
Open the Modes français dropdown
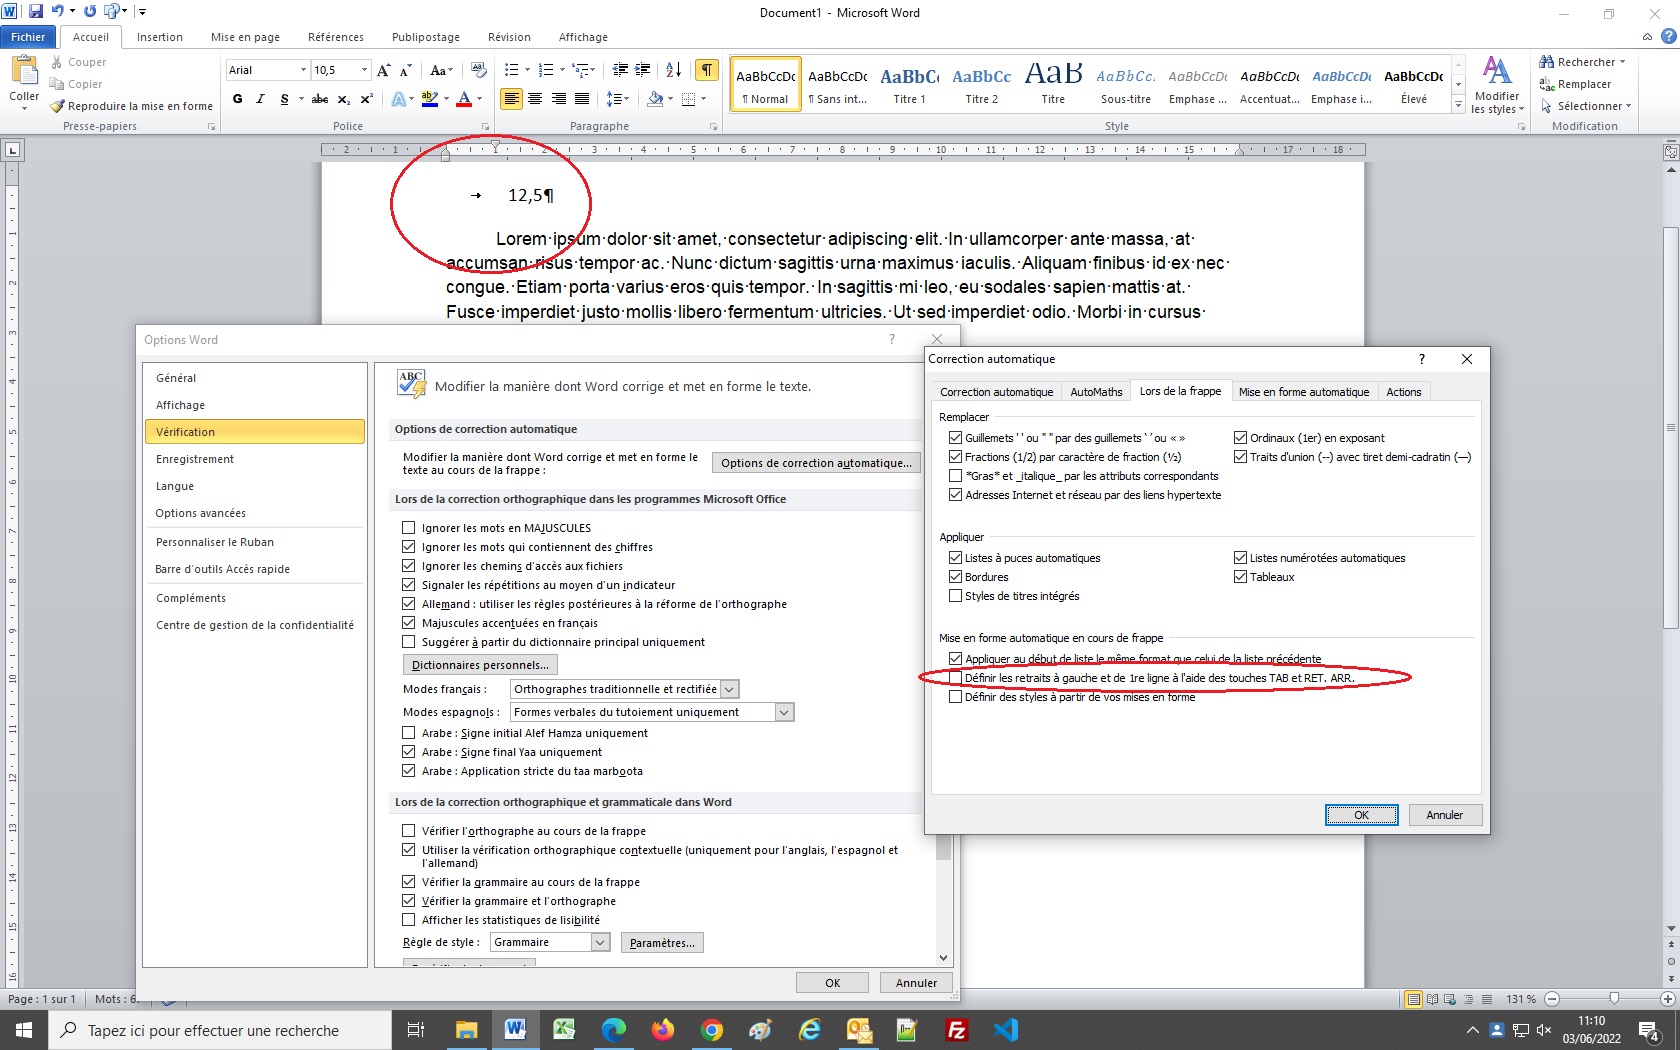coord(729,689)
